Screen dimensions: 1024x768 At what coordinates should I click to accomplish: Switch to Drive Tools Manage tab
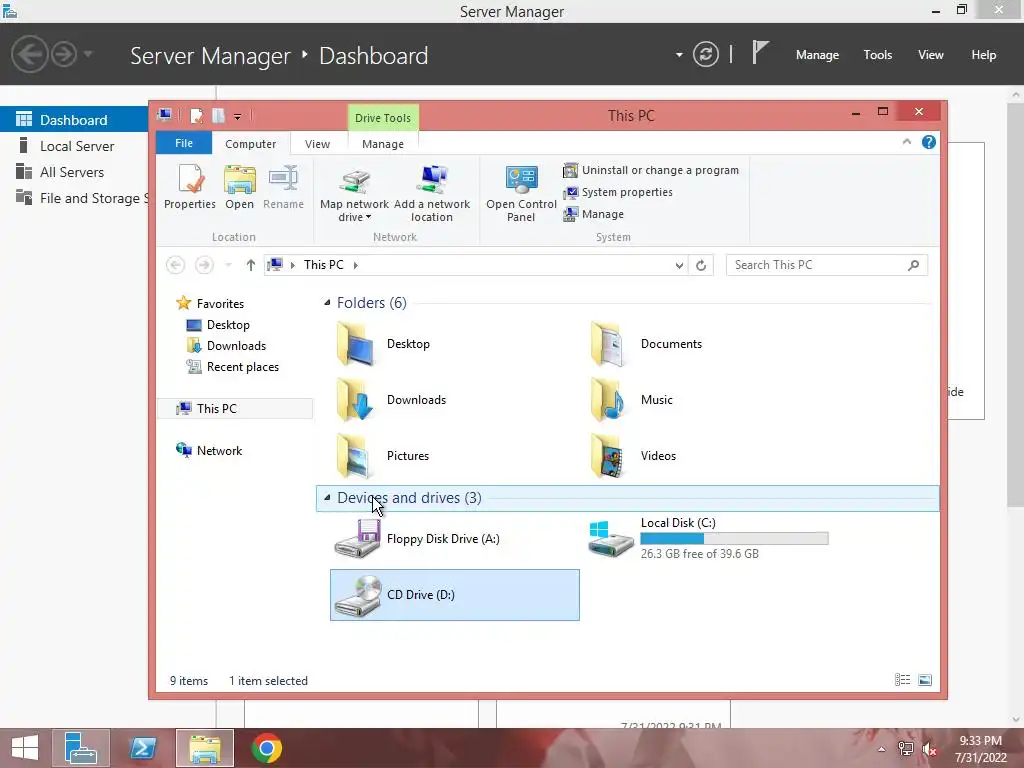tap(383, 144)
